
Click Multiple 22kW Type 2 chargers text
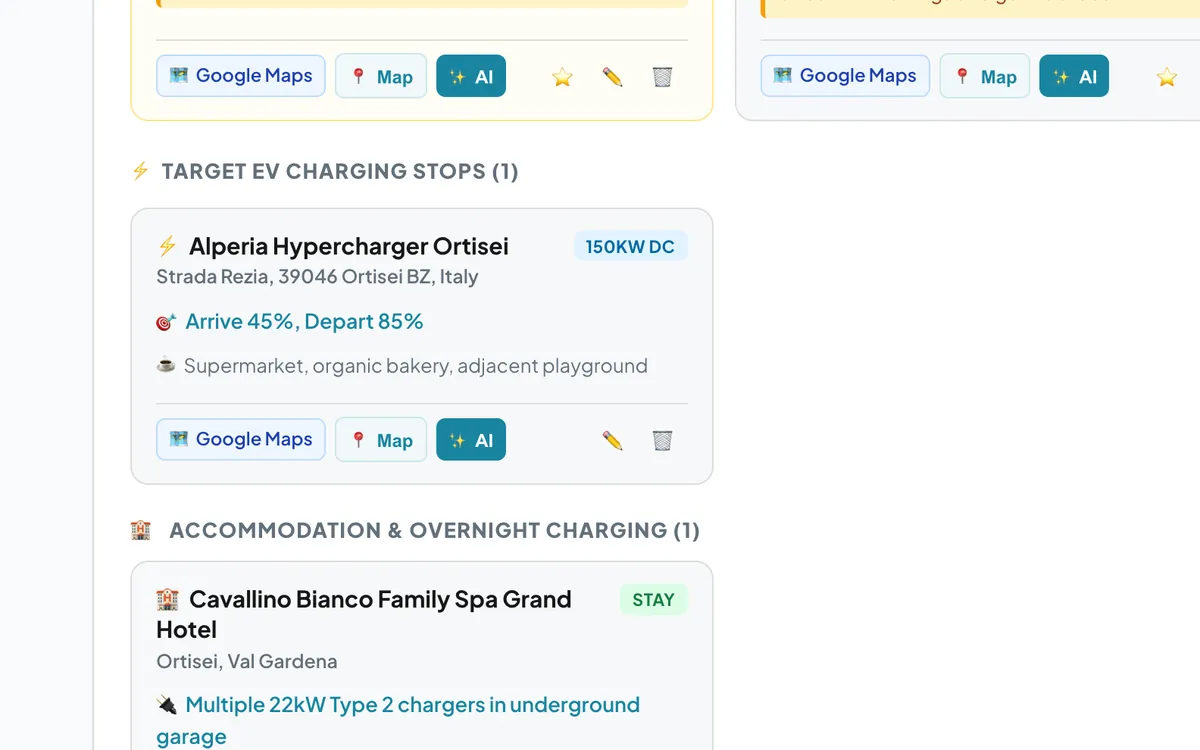click(x=398, y=720)
